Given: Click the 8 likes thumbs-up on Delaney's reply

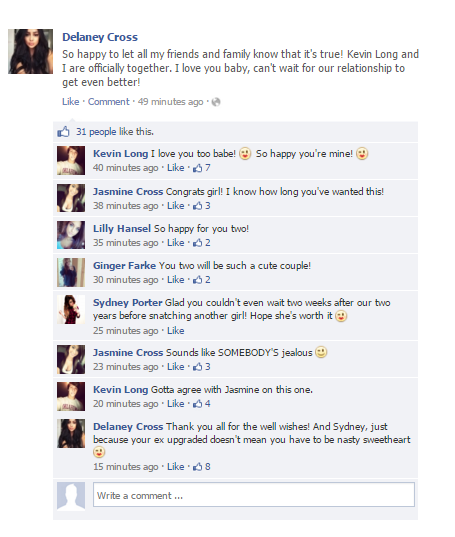Looking at the screenshot, I should [202, 467].
